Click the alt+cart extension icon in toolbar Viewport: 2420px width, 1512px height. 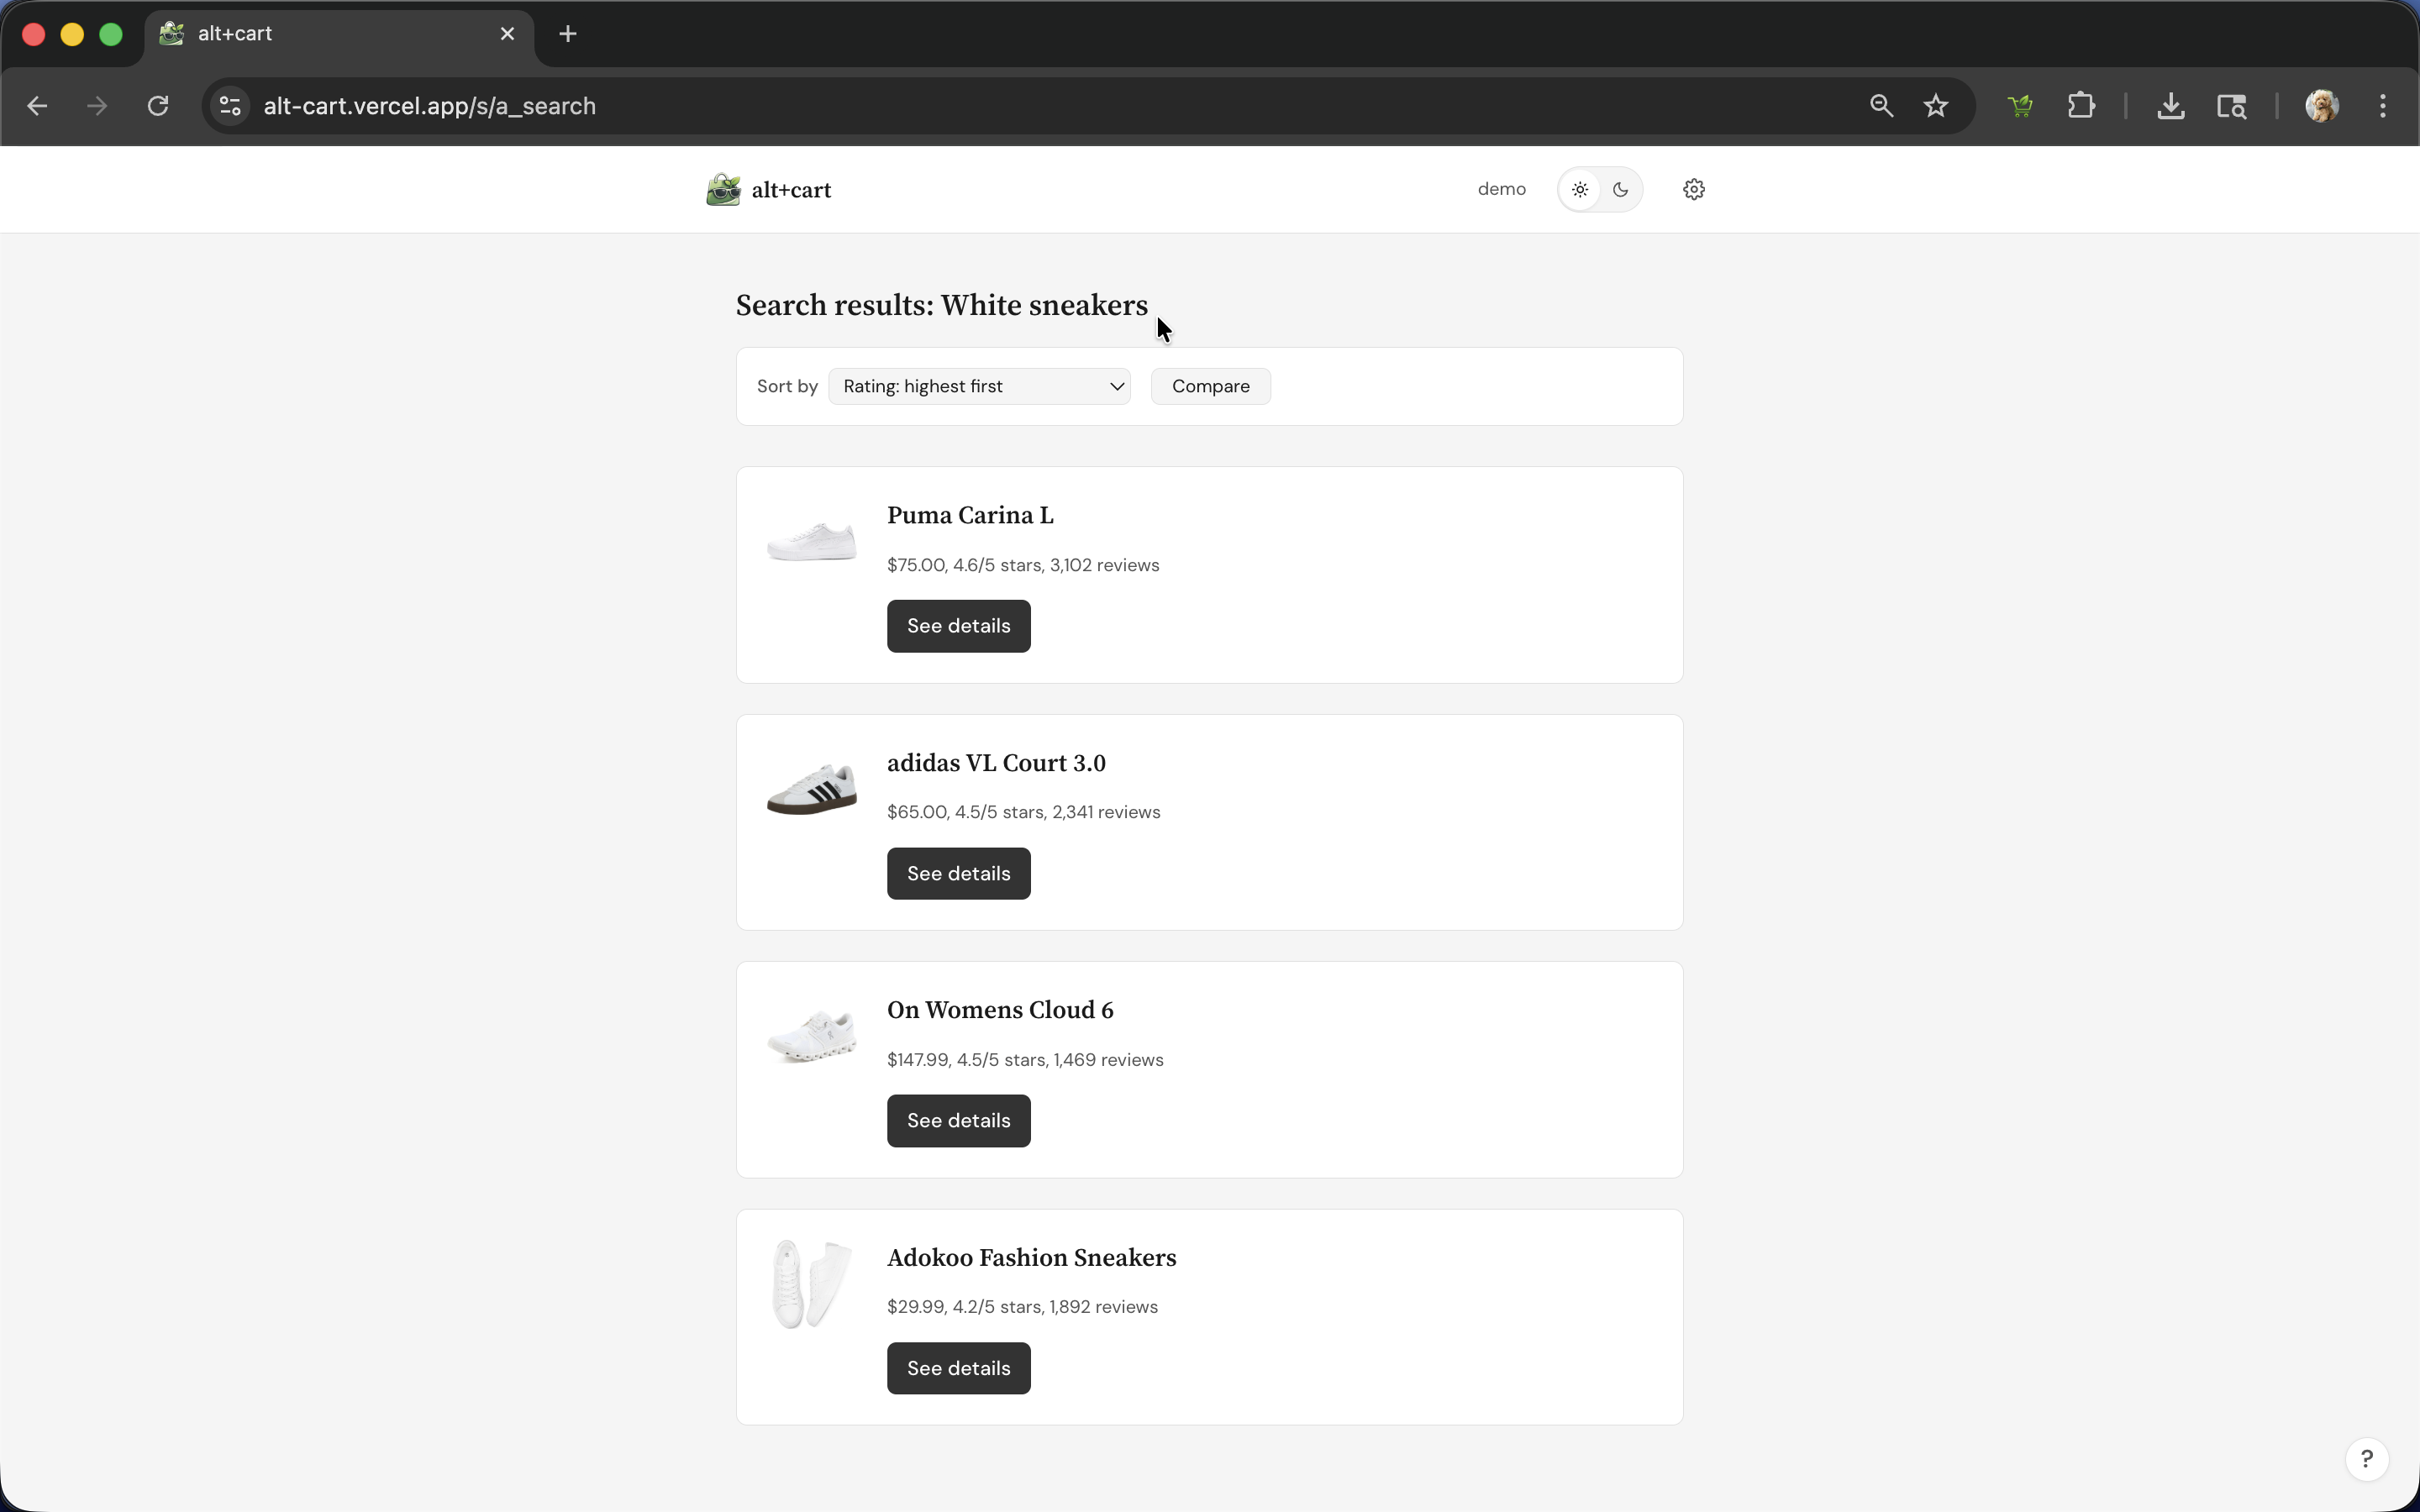click(x=2020, y=105)
